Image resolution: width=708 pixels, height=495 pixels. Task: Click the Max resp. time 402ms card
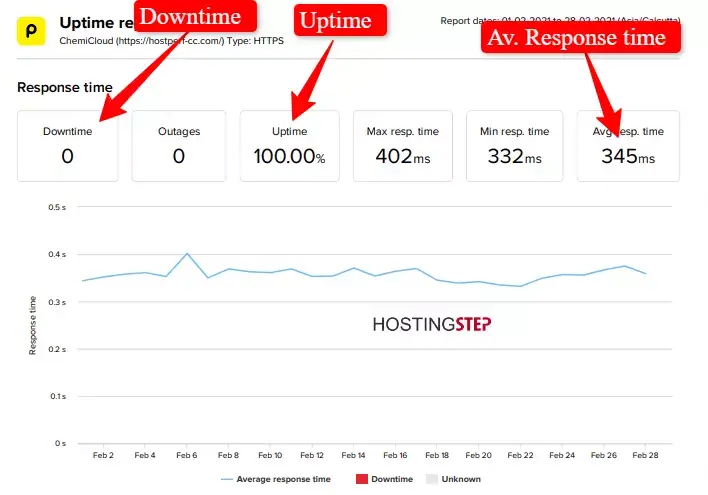tap(403, 146)
